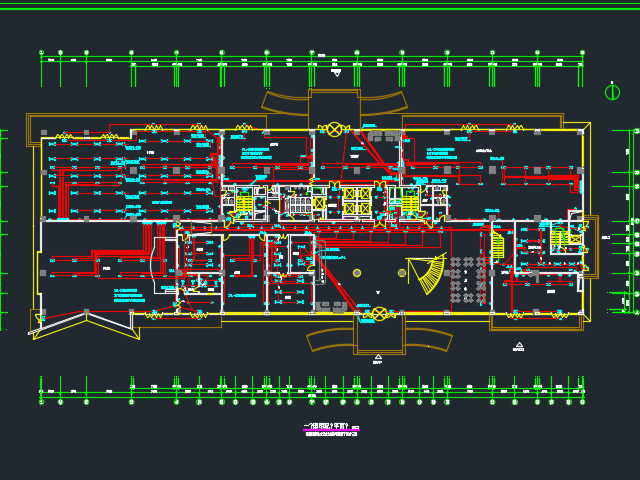Select the yellow staircase in the east core

(x=409, y=204)
